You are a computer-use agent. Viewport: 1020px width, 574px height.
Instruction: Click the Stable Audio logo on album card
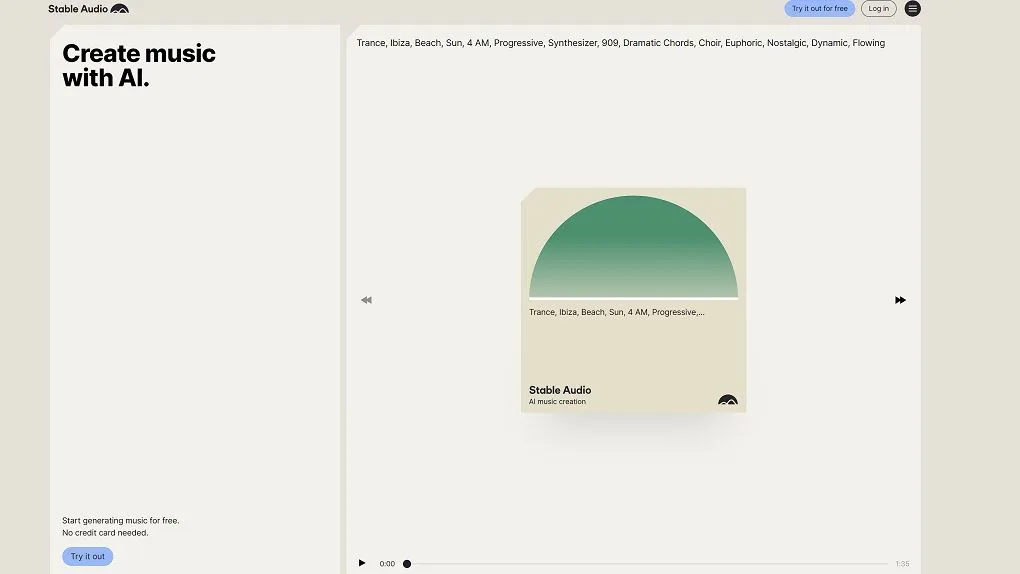728,400
